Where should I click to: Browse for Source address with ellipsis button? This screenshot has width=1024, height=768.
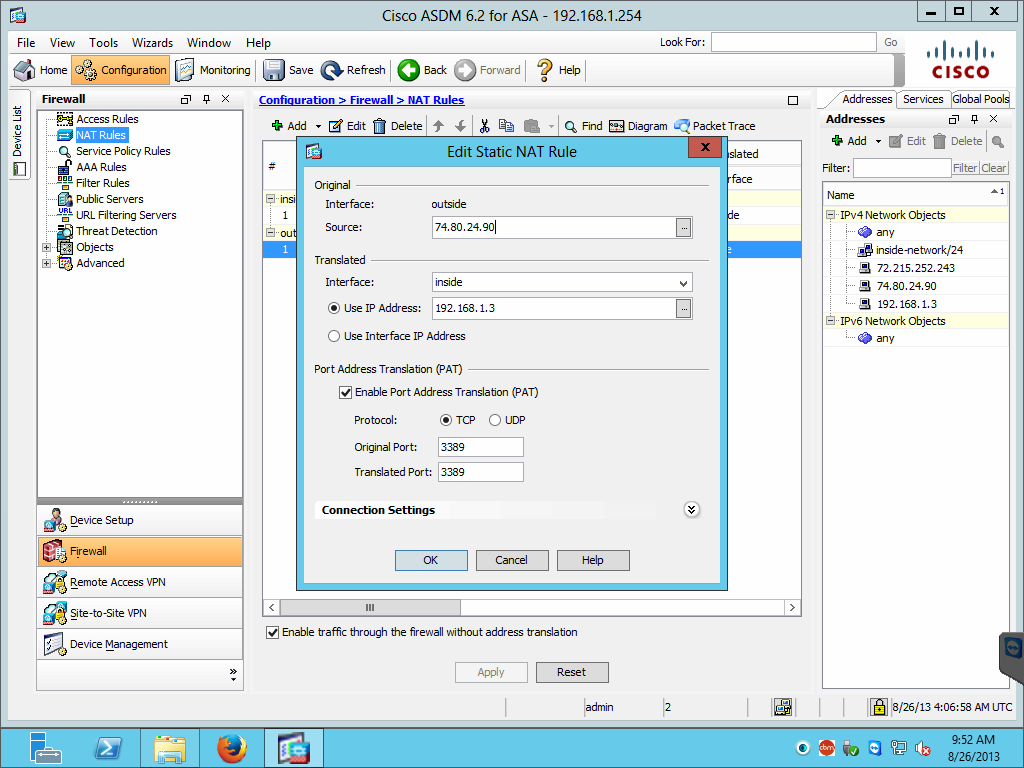pyautogui.click(x=683, y=227)
